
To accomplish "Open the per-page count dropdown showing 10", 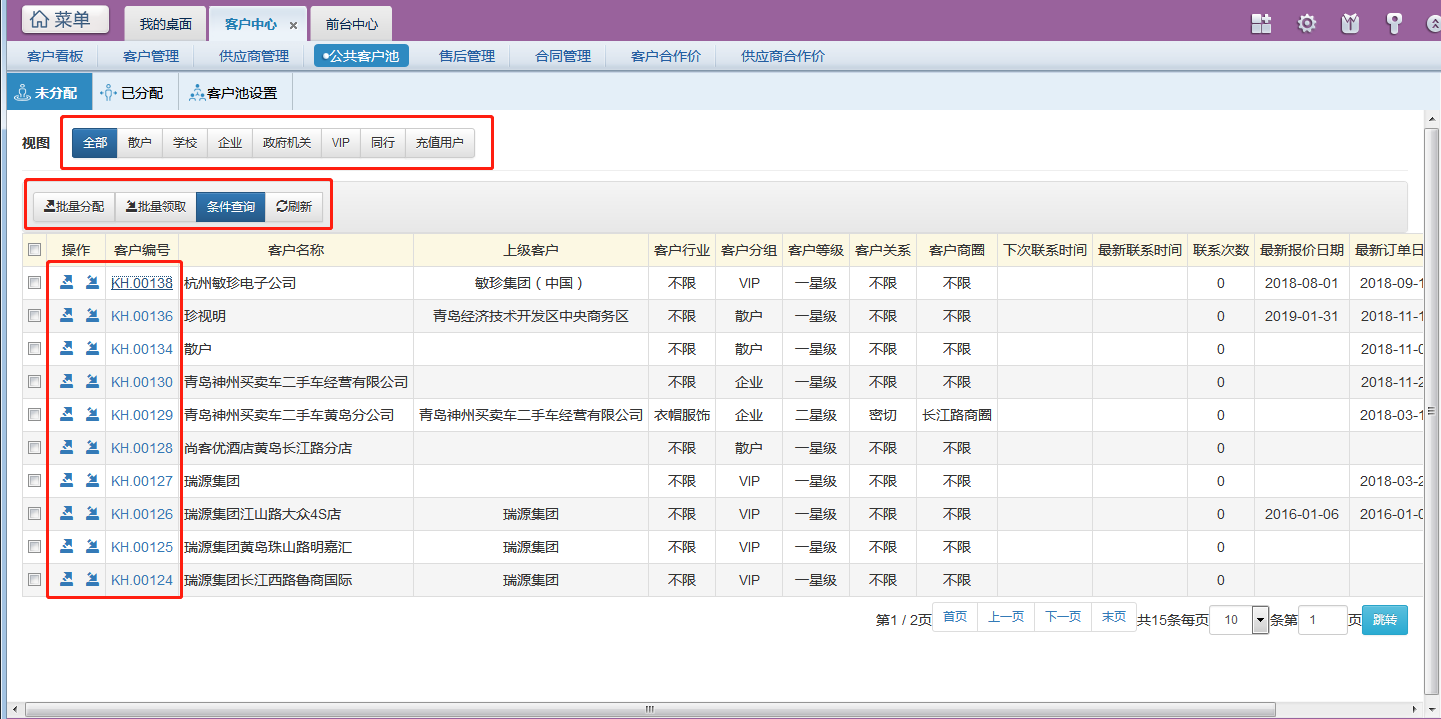I will coord(1239,620).
